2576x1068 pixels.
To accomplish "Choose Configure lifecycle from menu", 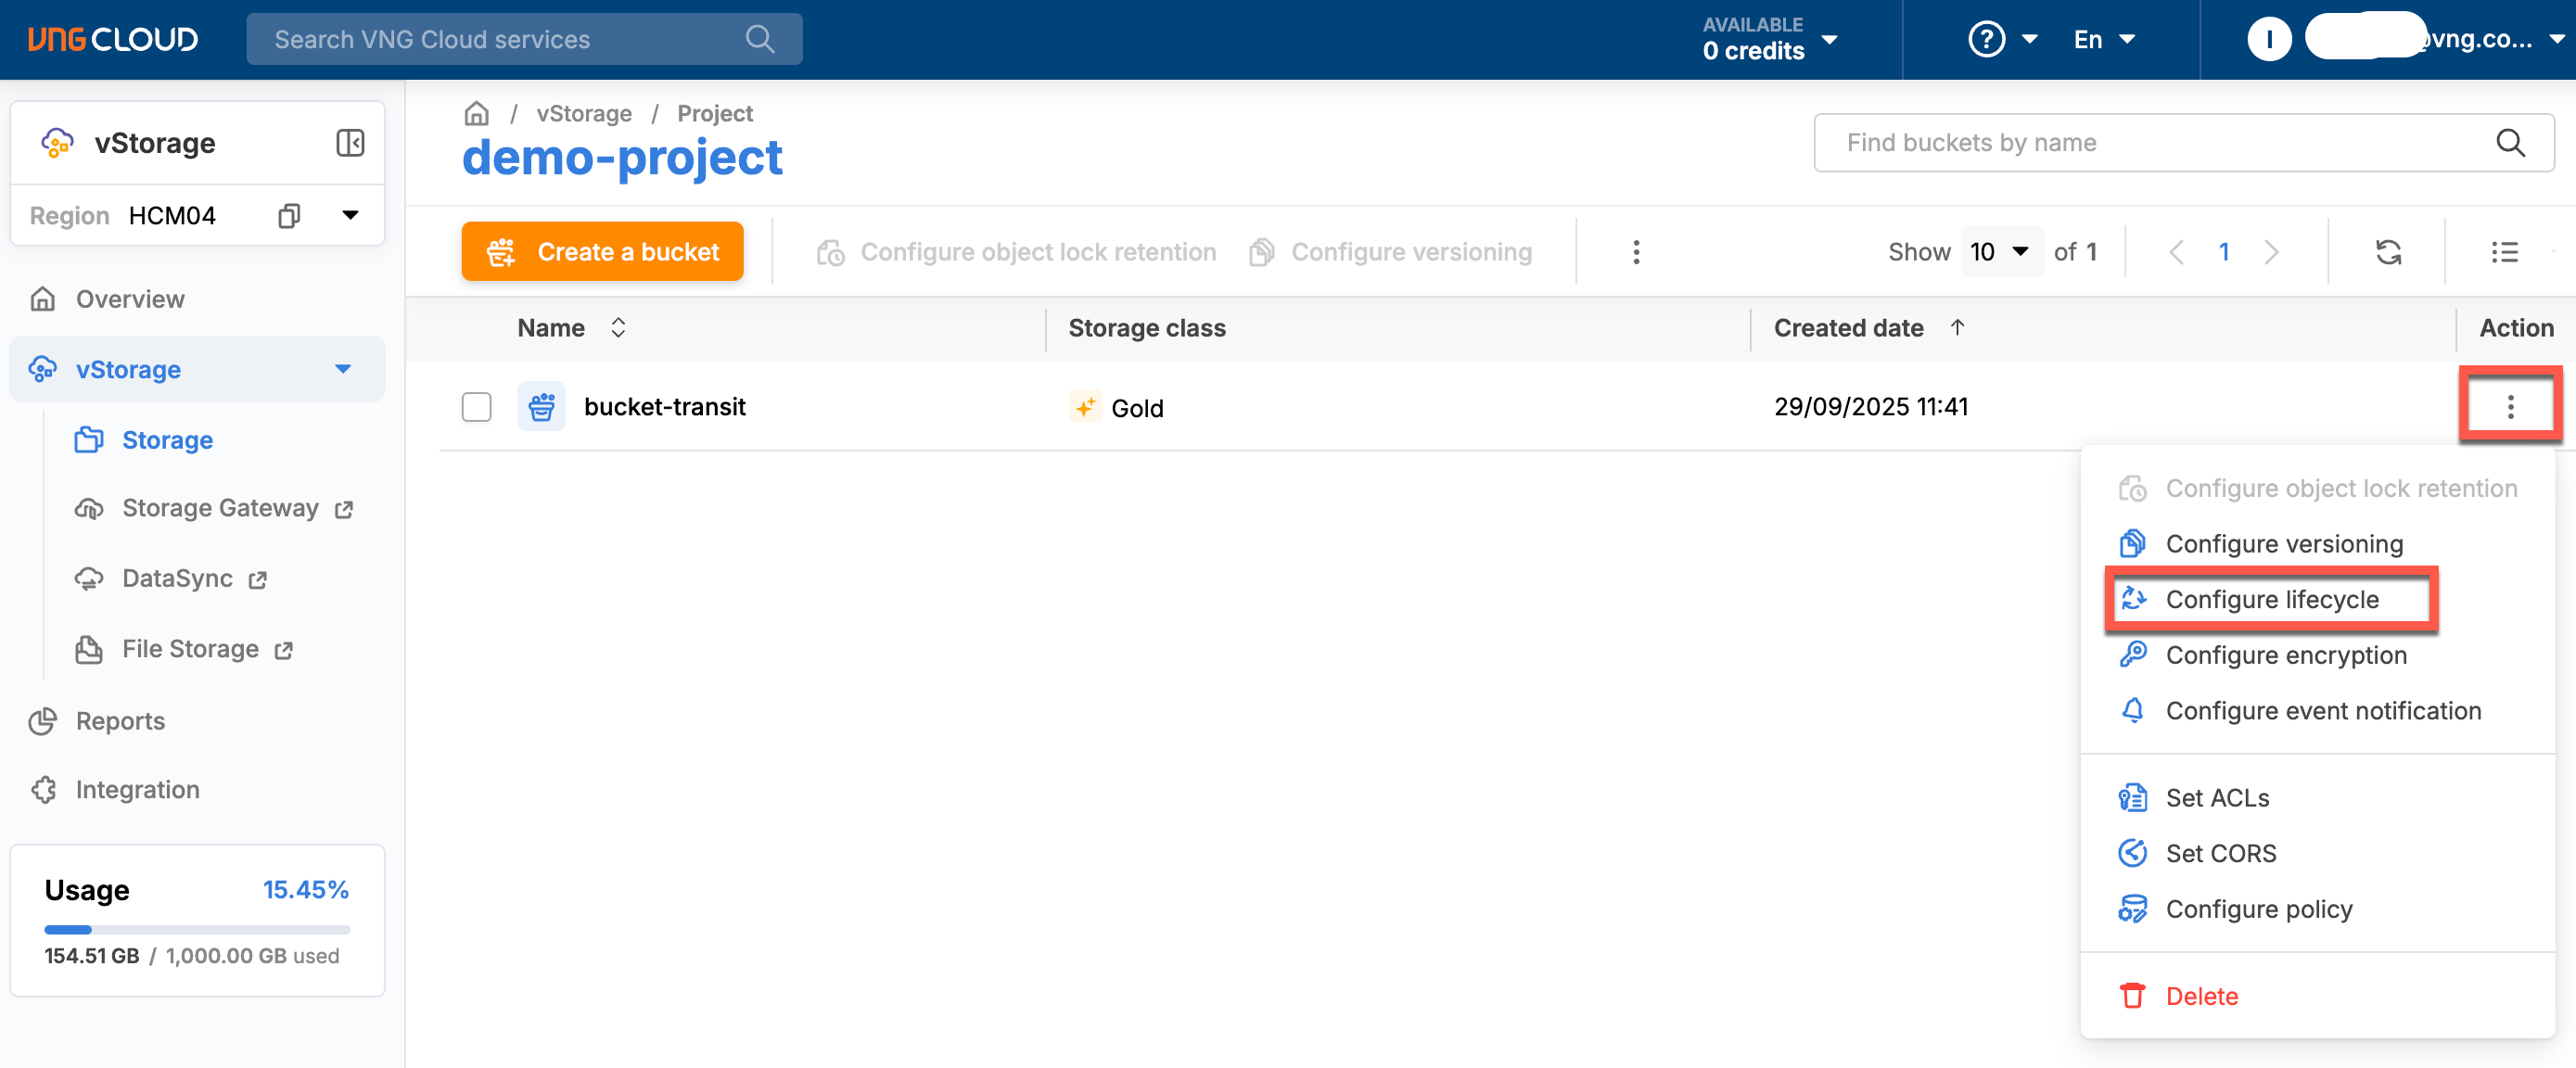I will [x=2271, y=599].
